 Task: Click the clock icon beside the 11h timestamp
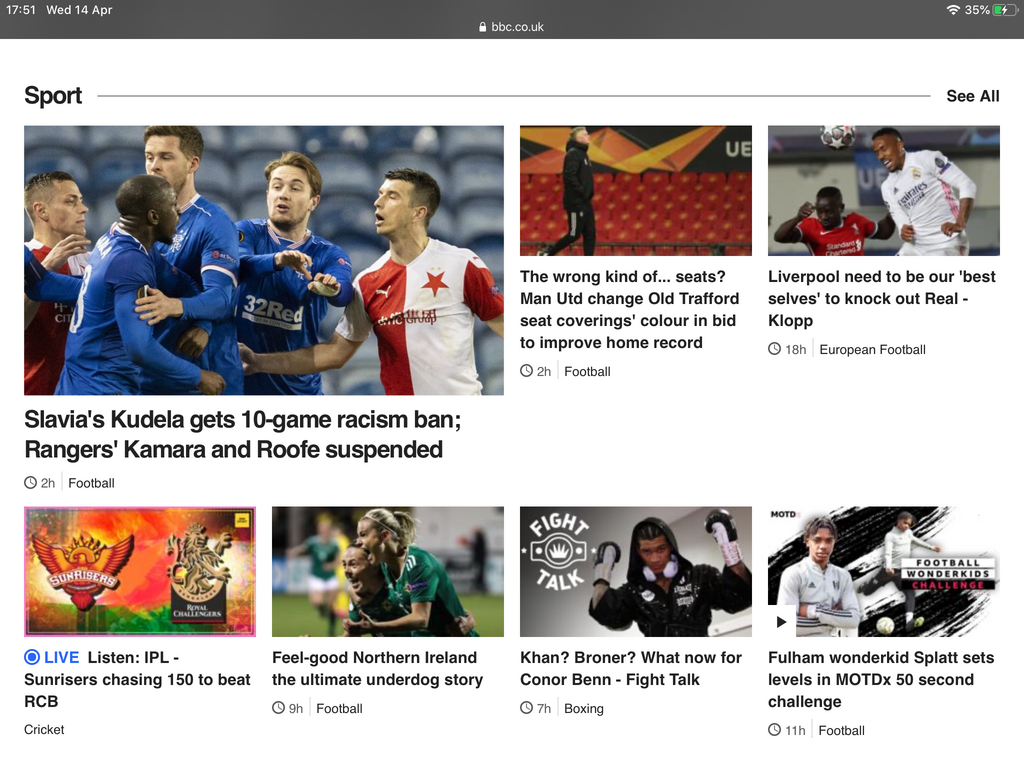pos(775,729)
